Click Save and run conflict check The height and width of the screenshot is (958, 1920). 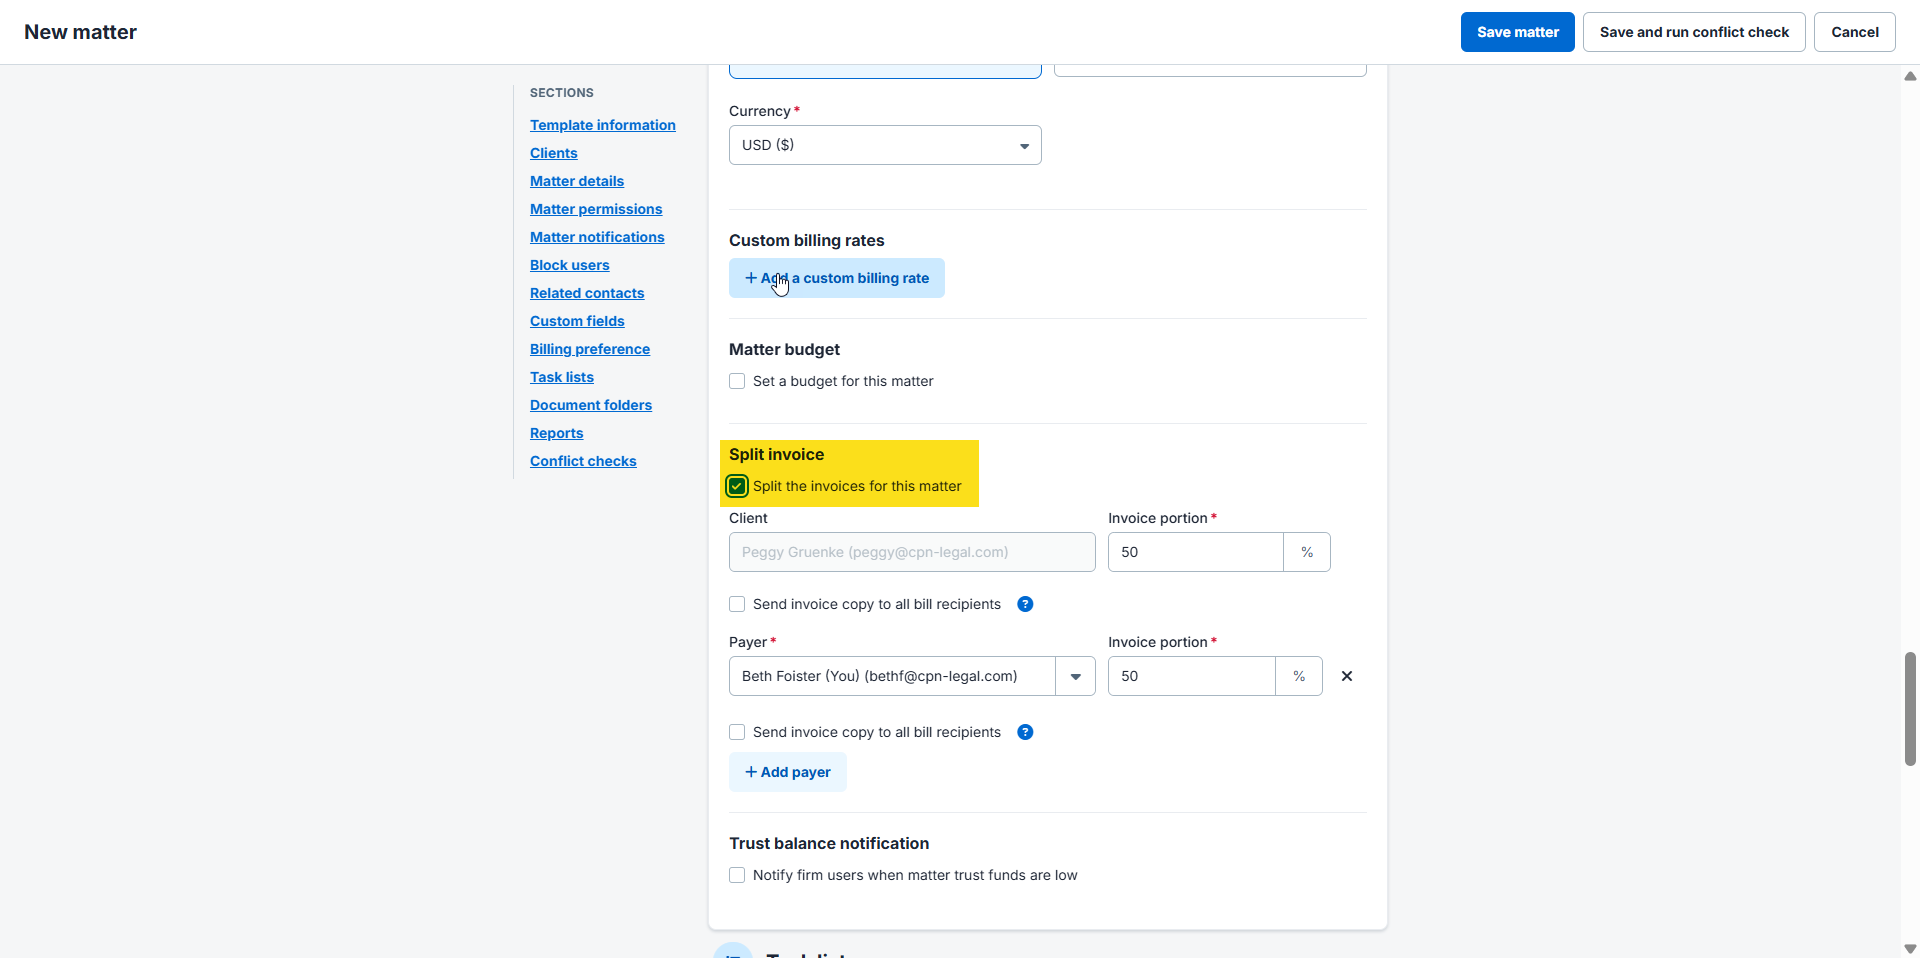click(1694, 32)
